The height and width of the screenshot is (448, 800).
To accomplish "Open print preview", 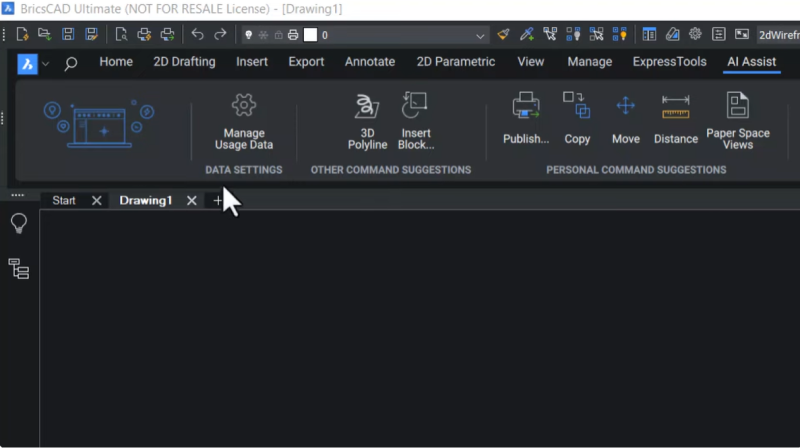I will coord(121,35).
